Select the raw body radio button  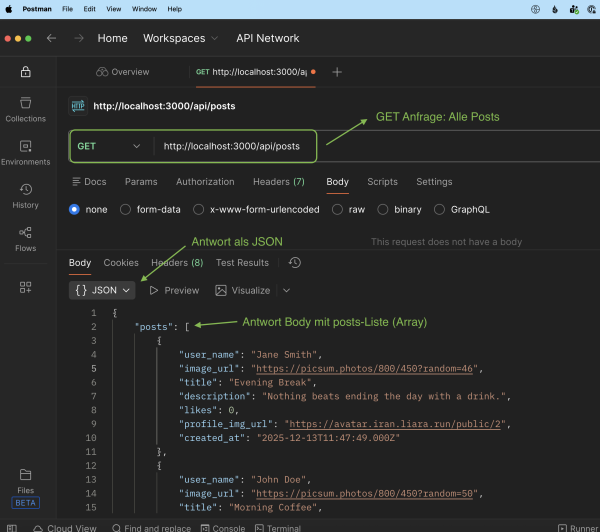point(338,210)
